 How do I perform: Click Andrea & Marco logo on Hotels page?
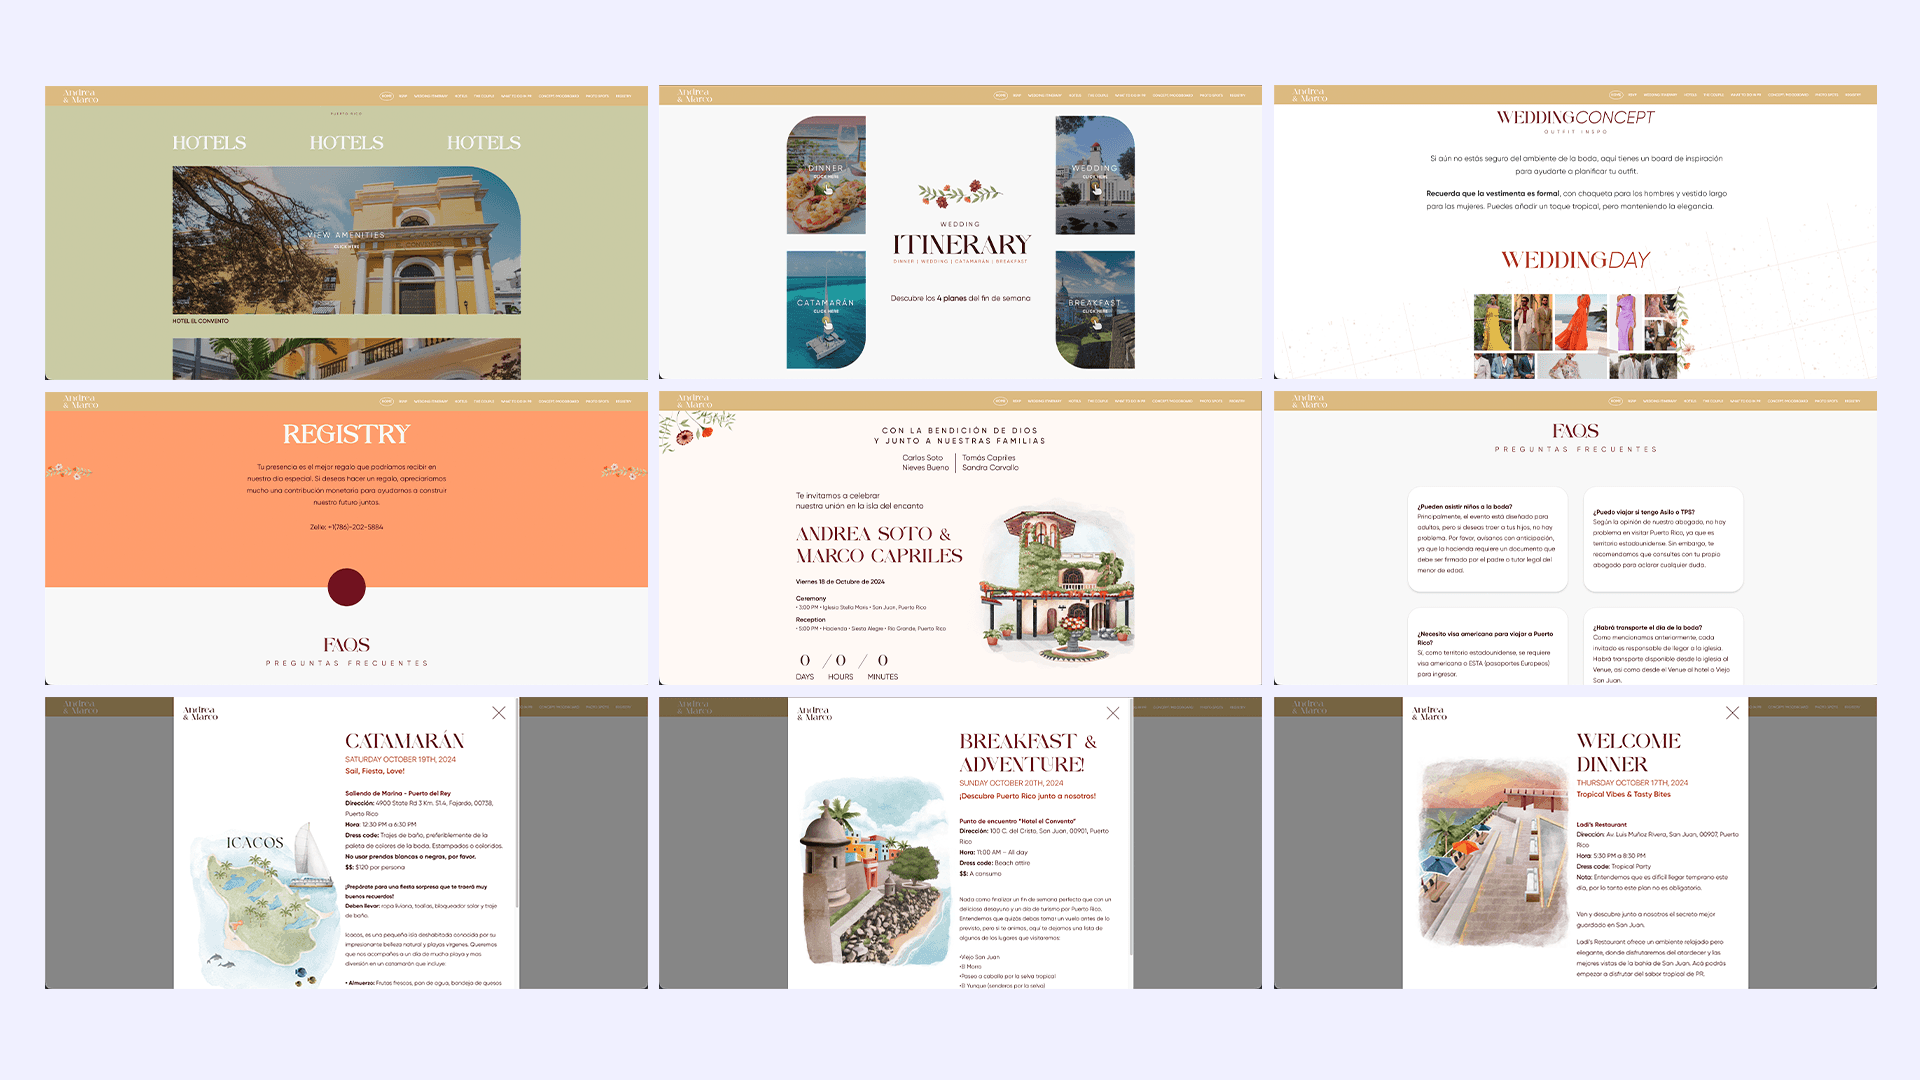coord(80,96)
